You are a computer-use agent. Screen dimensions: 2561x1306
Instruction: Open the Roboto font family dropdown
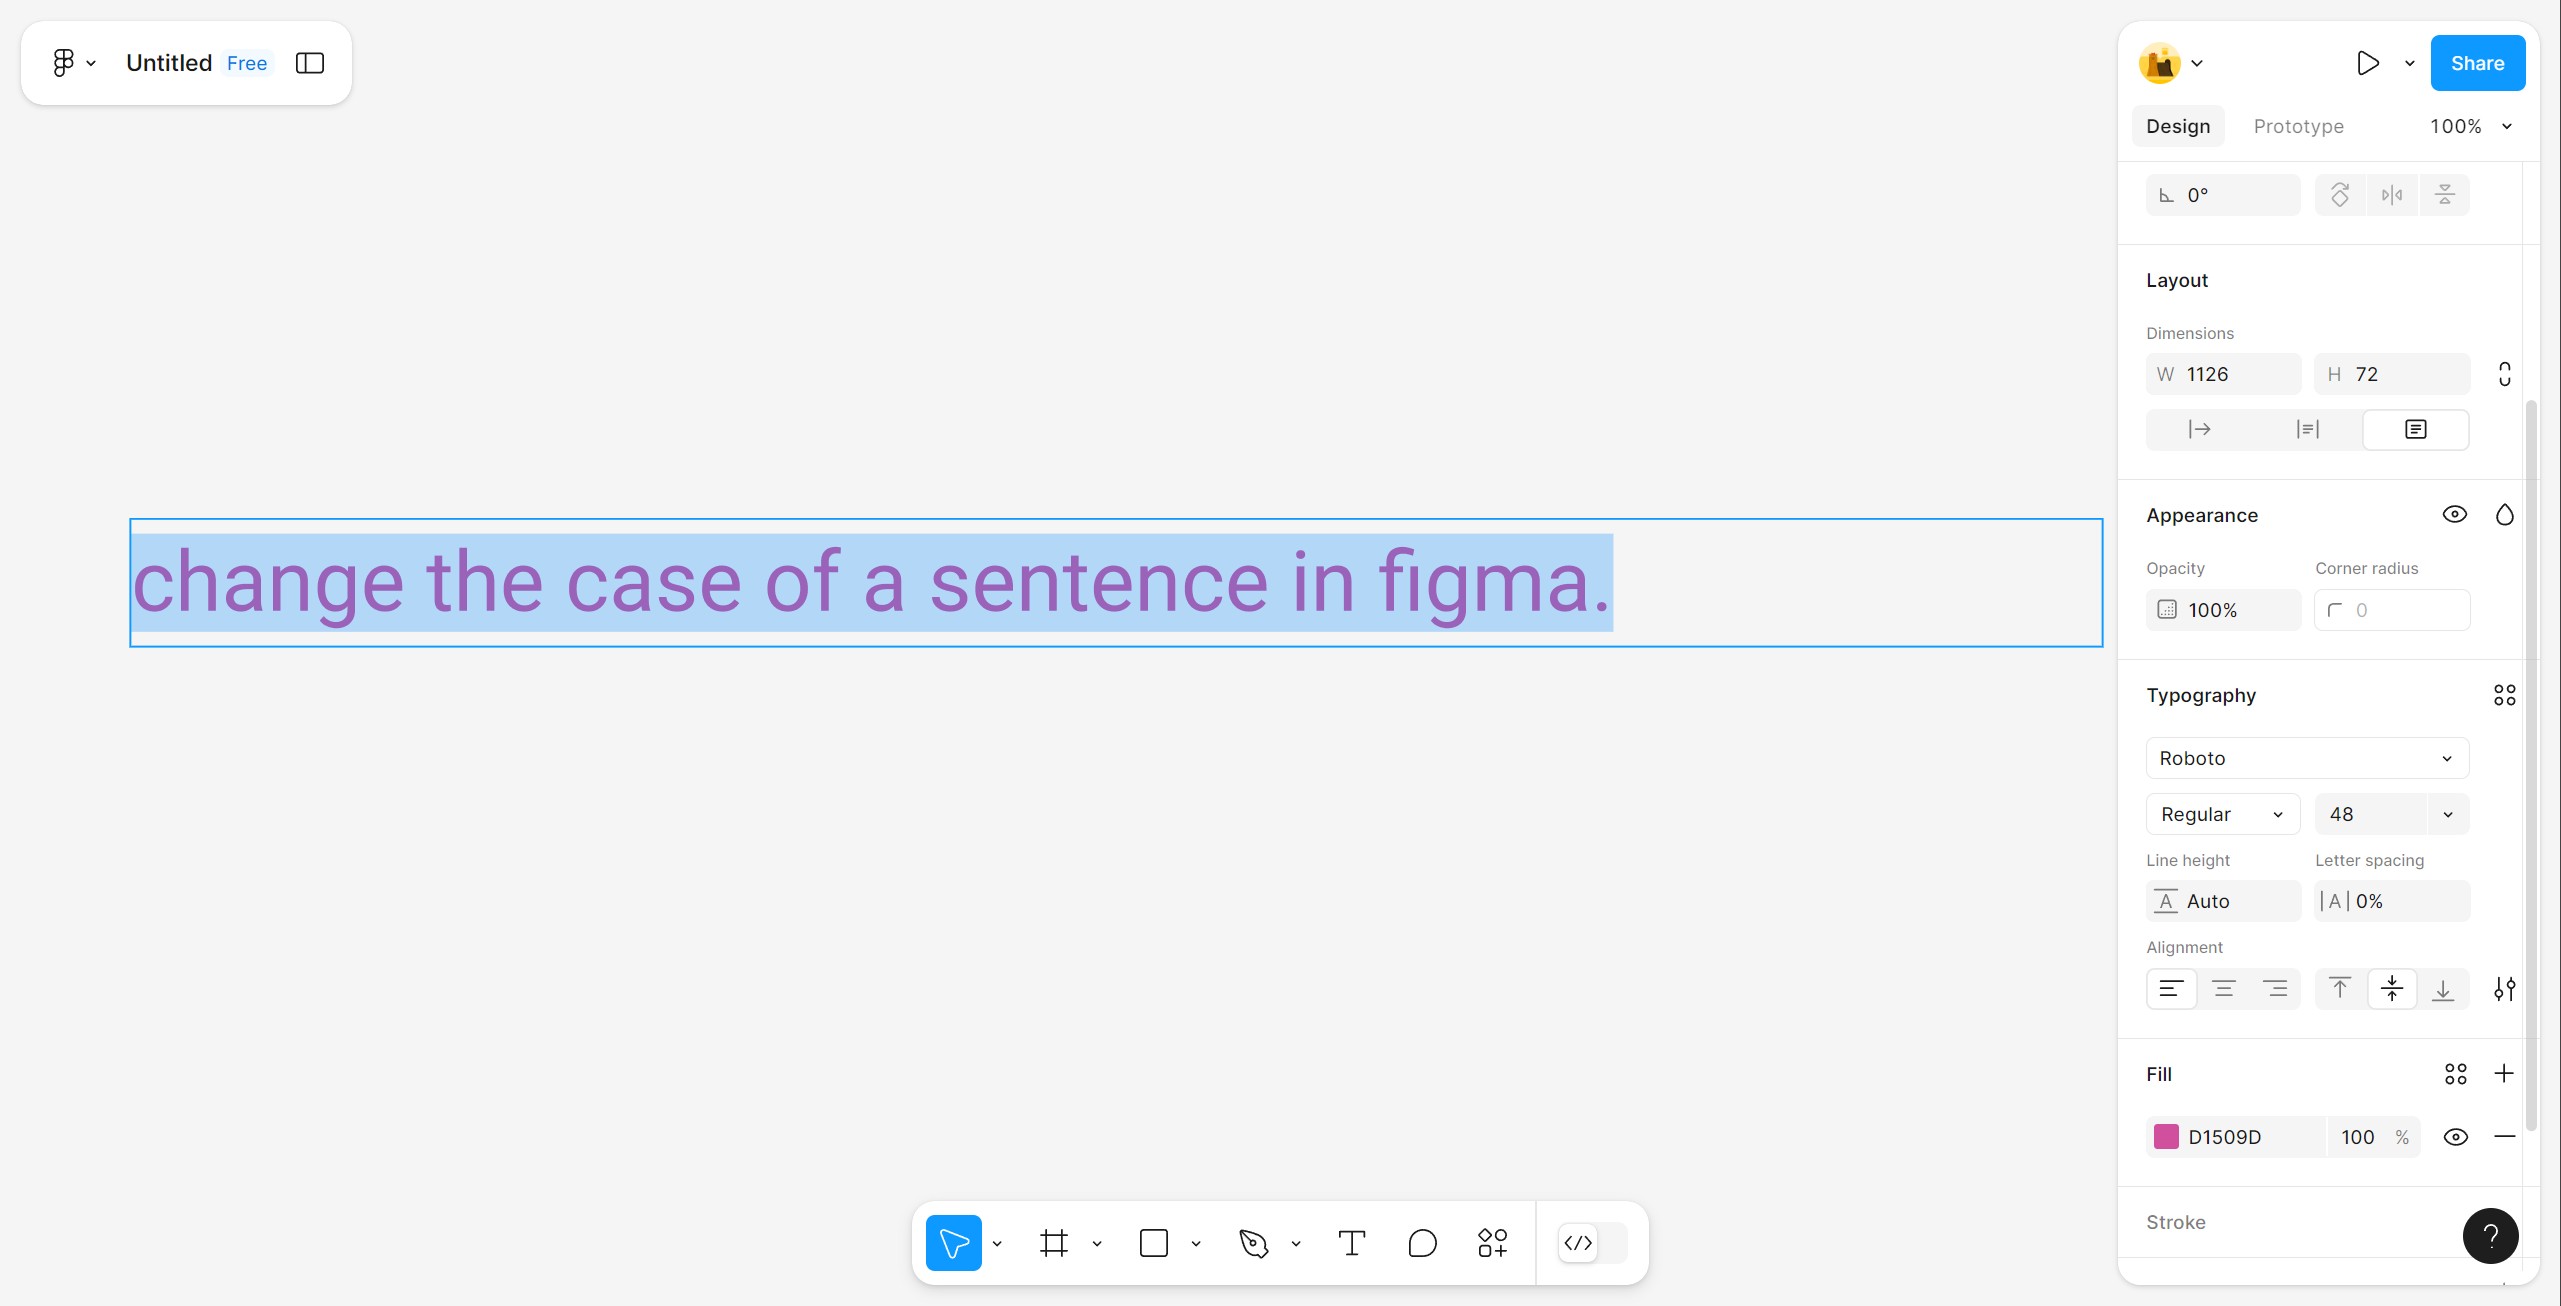point(2307,758)
